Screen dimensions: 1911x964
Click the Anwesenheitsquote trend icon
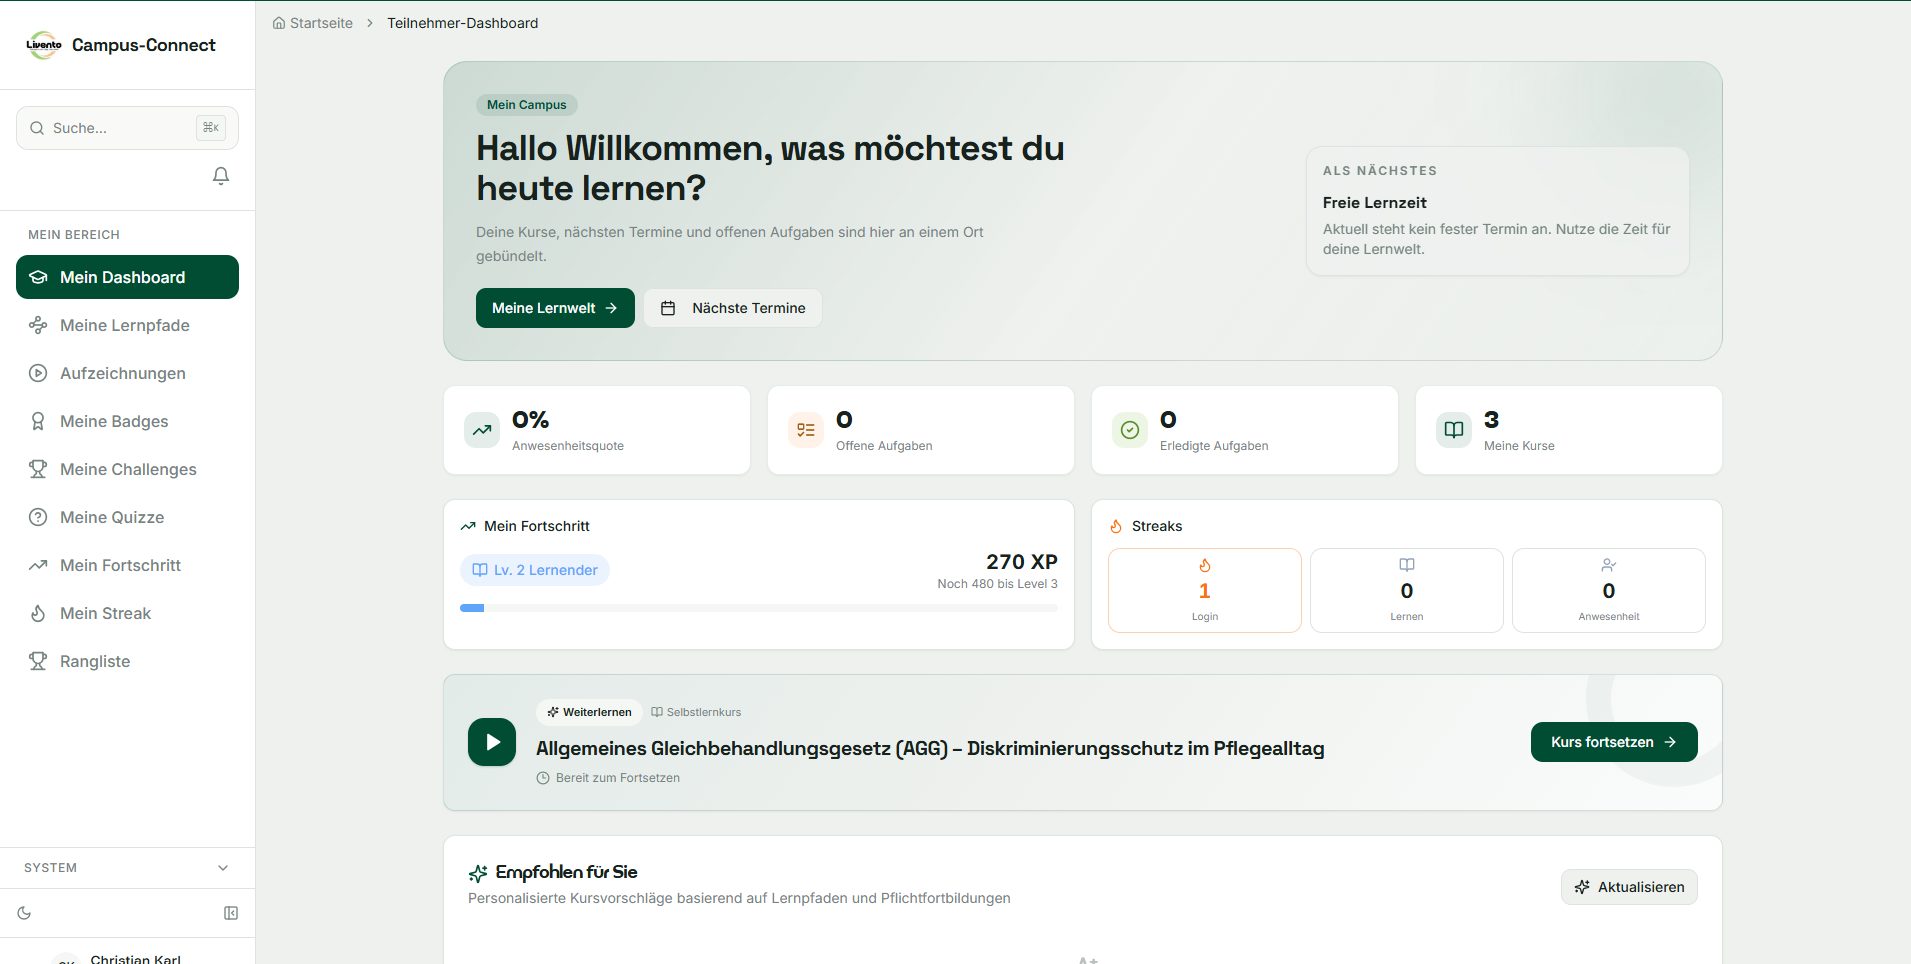click(482, 430)
